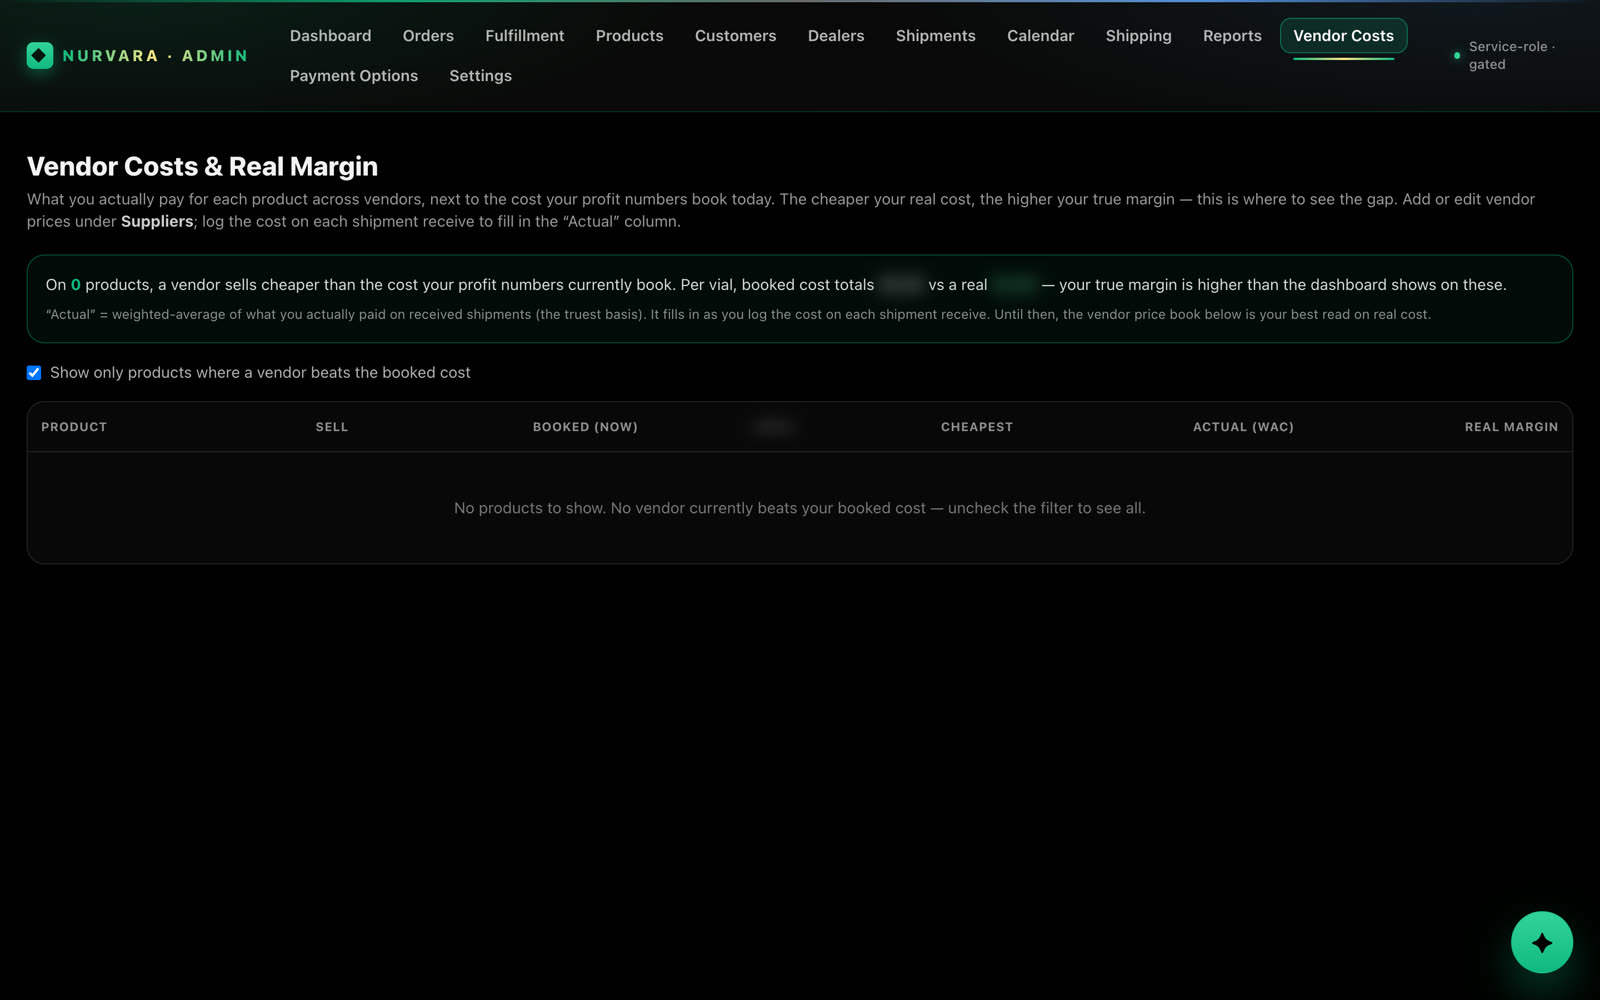
Task: Click the CHEAPEST column header
Action: [976, 427]
